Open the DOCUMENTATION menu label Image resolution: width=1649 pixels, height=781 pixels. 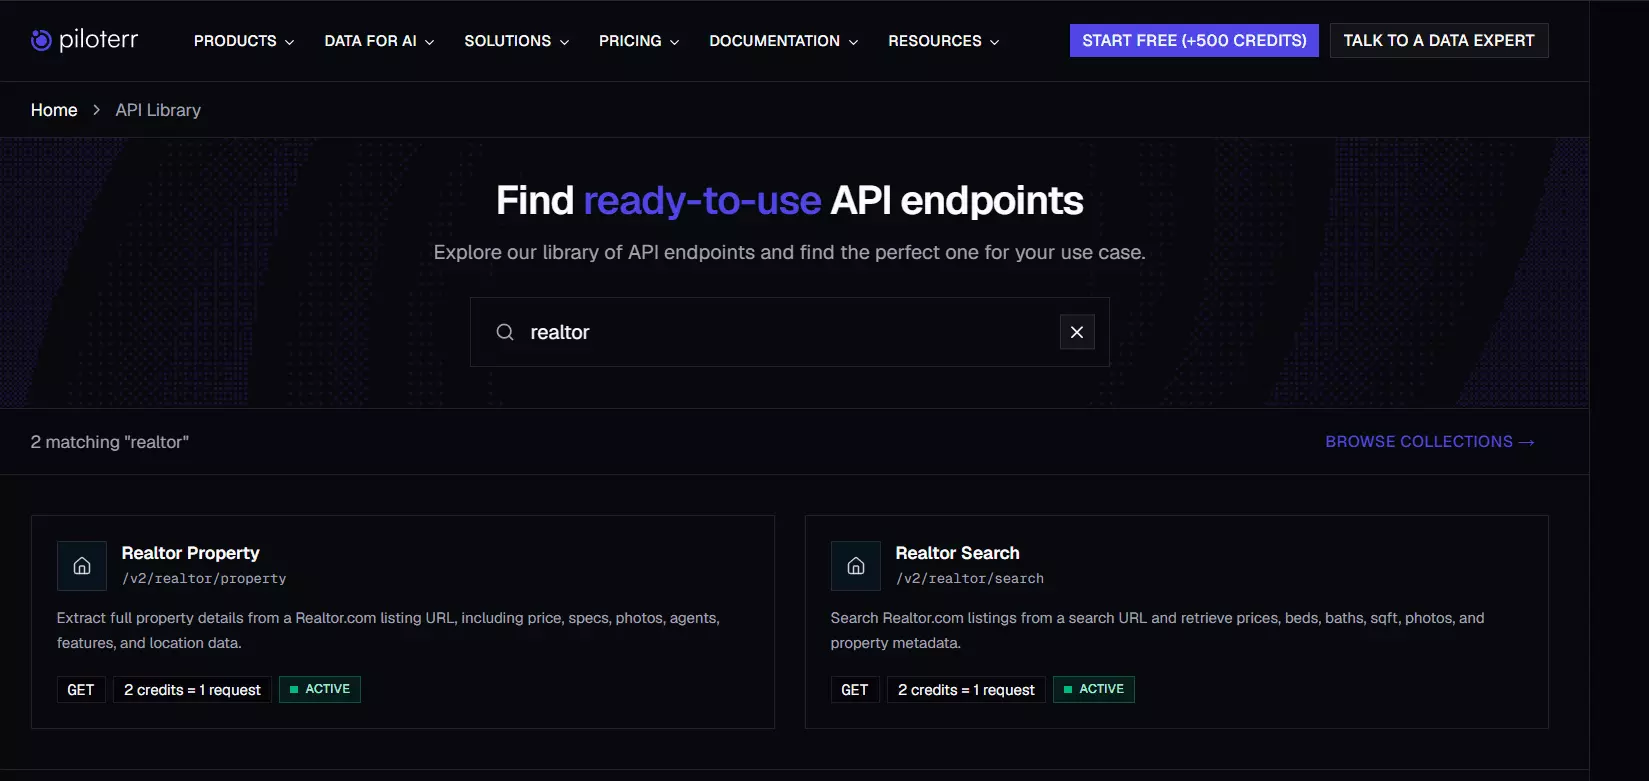774,41
